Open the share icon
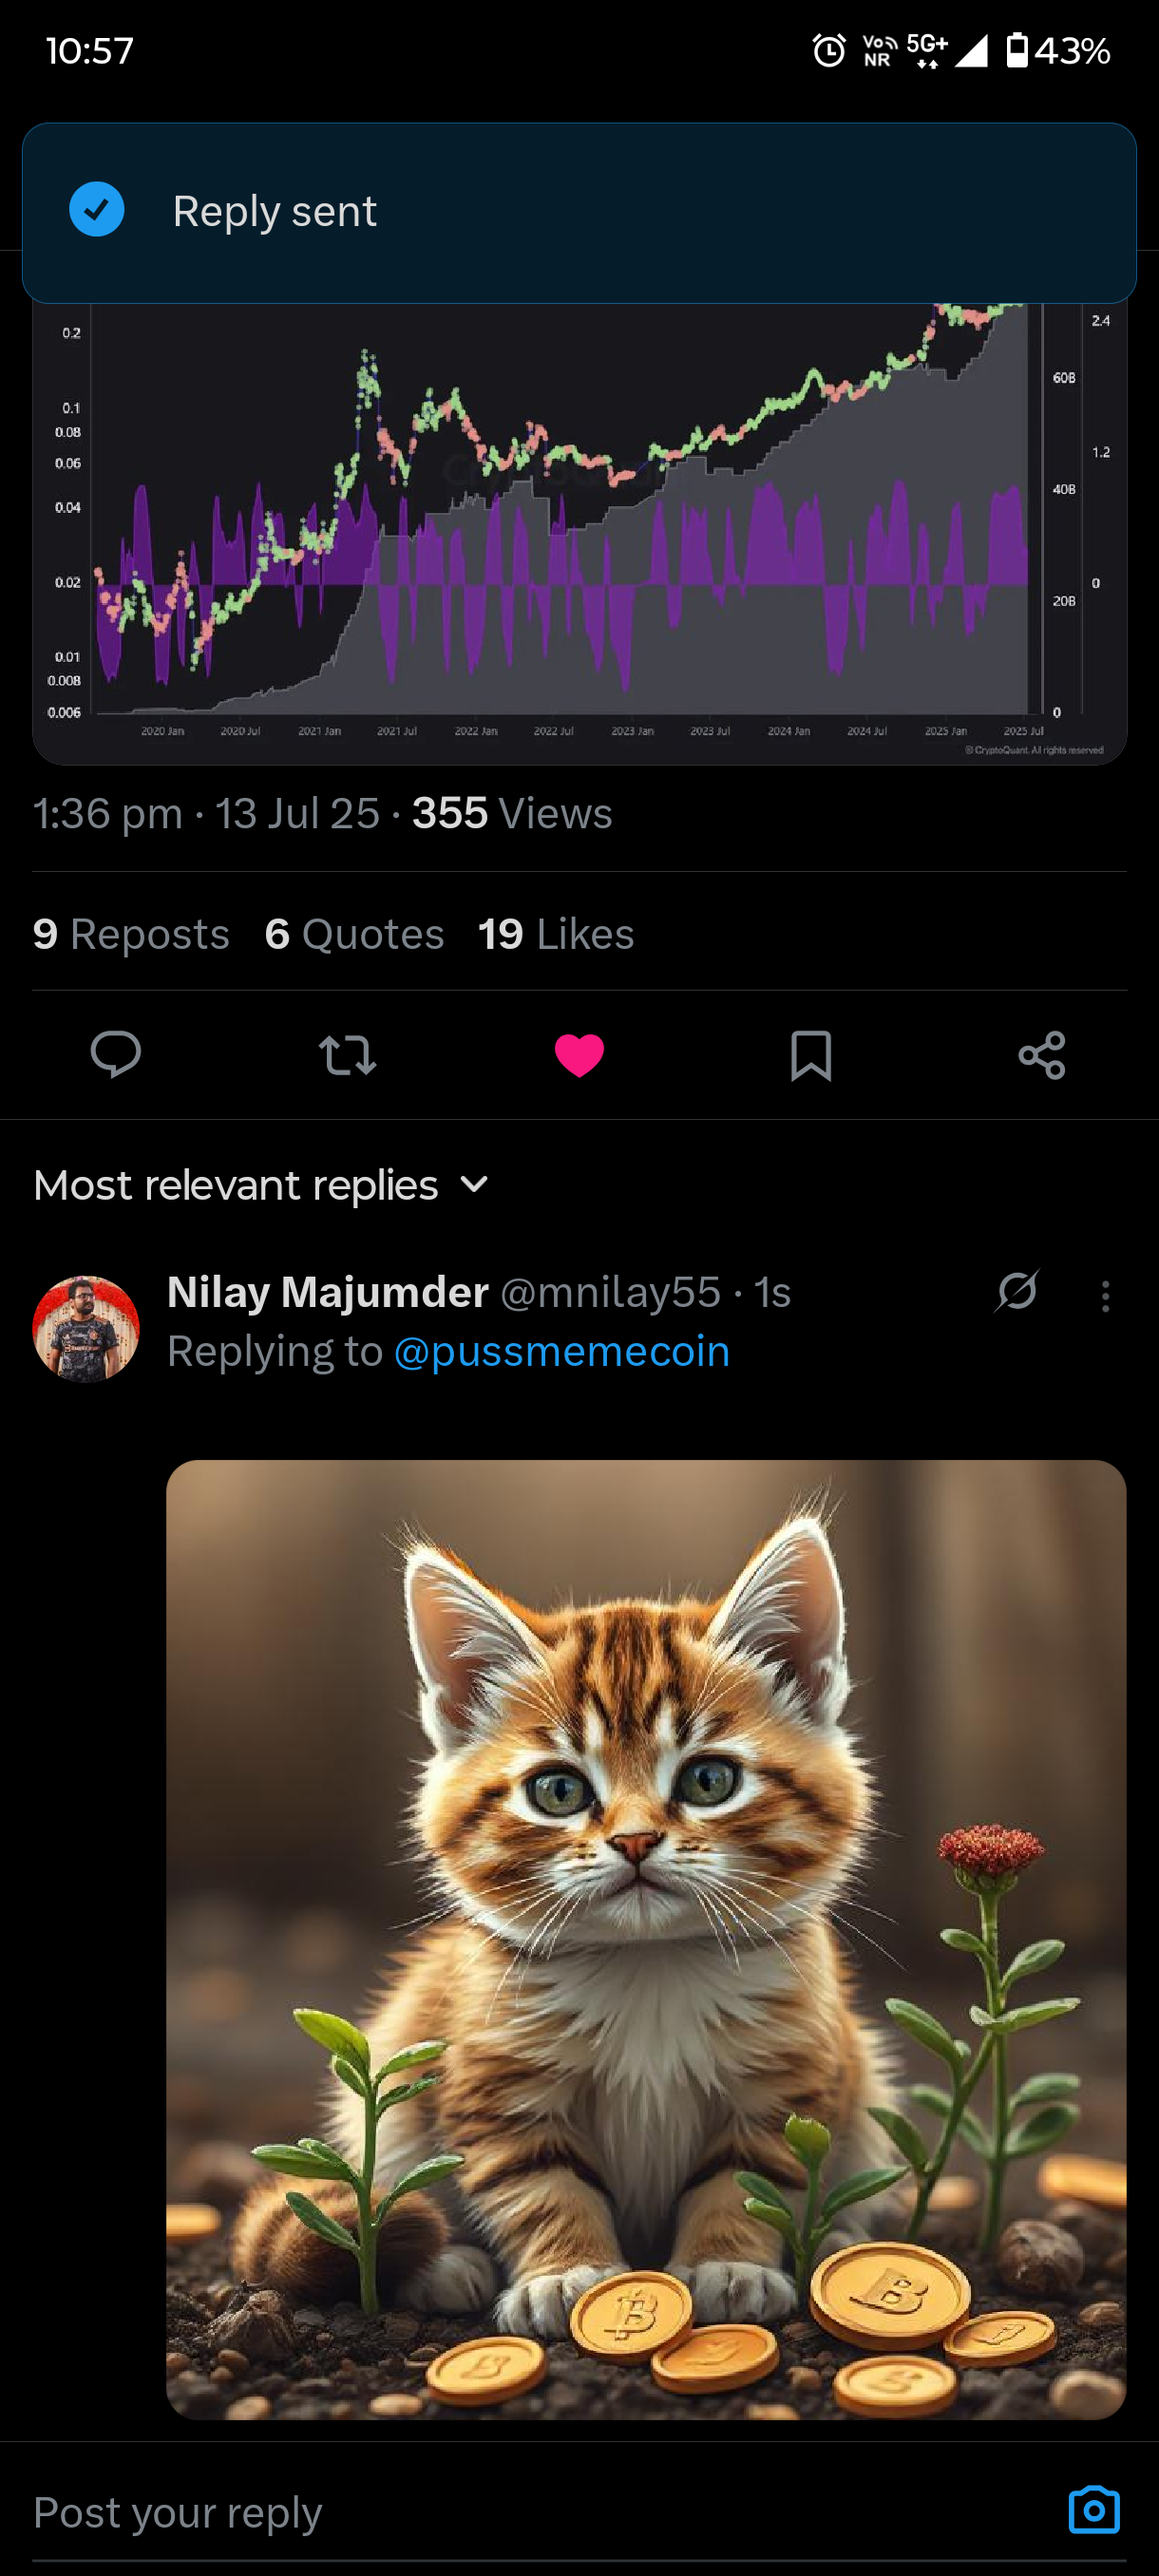 click(x=1042, y=1055)
